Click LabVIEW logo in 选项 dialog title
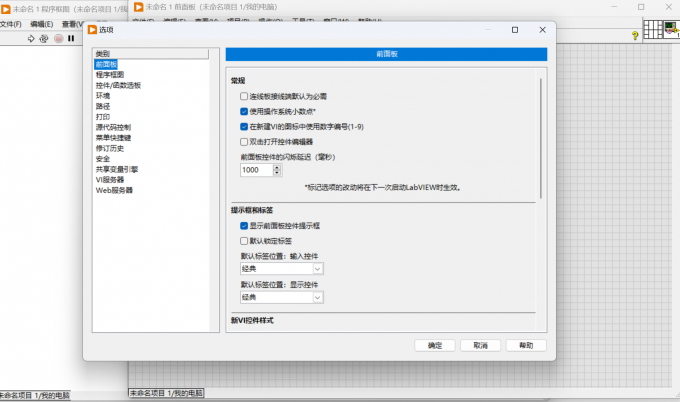 click(92, 29)
